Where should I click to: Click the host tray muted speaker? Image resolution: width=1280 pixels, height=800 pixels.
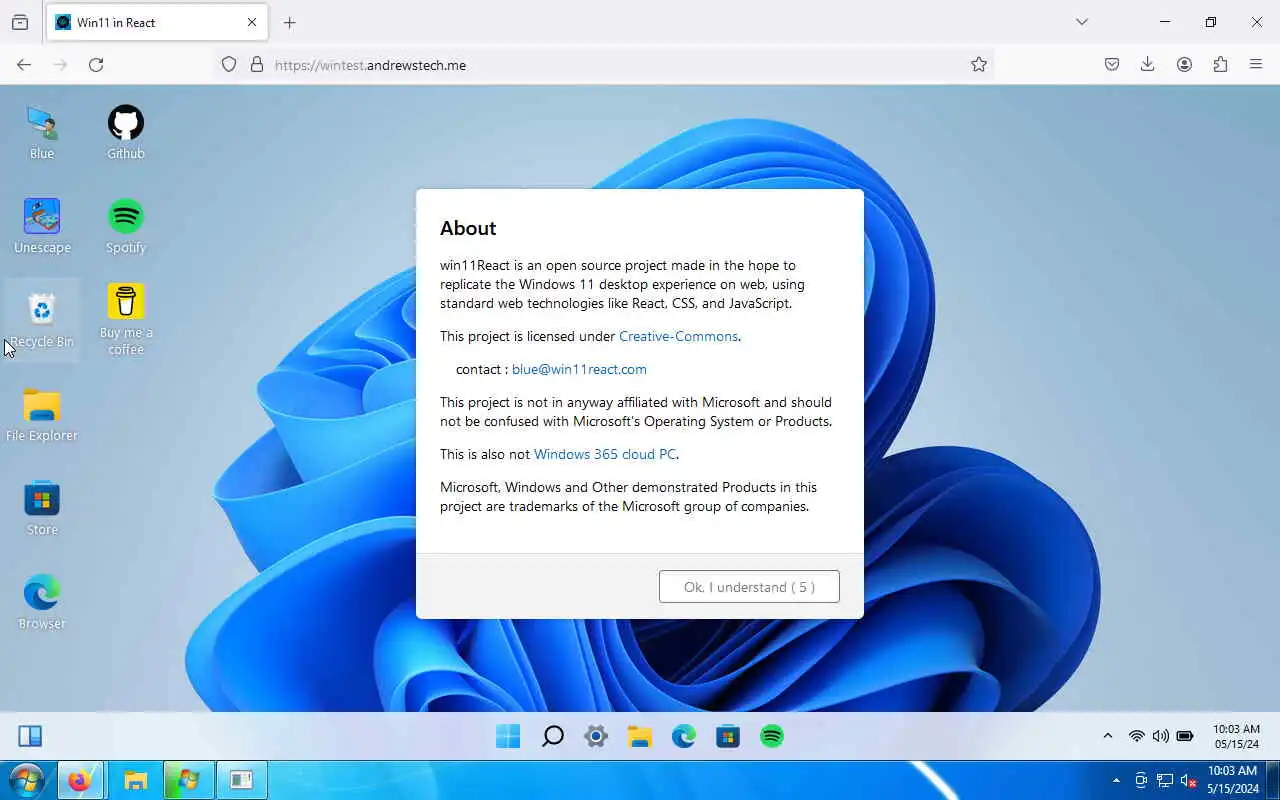[1188, 780]
